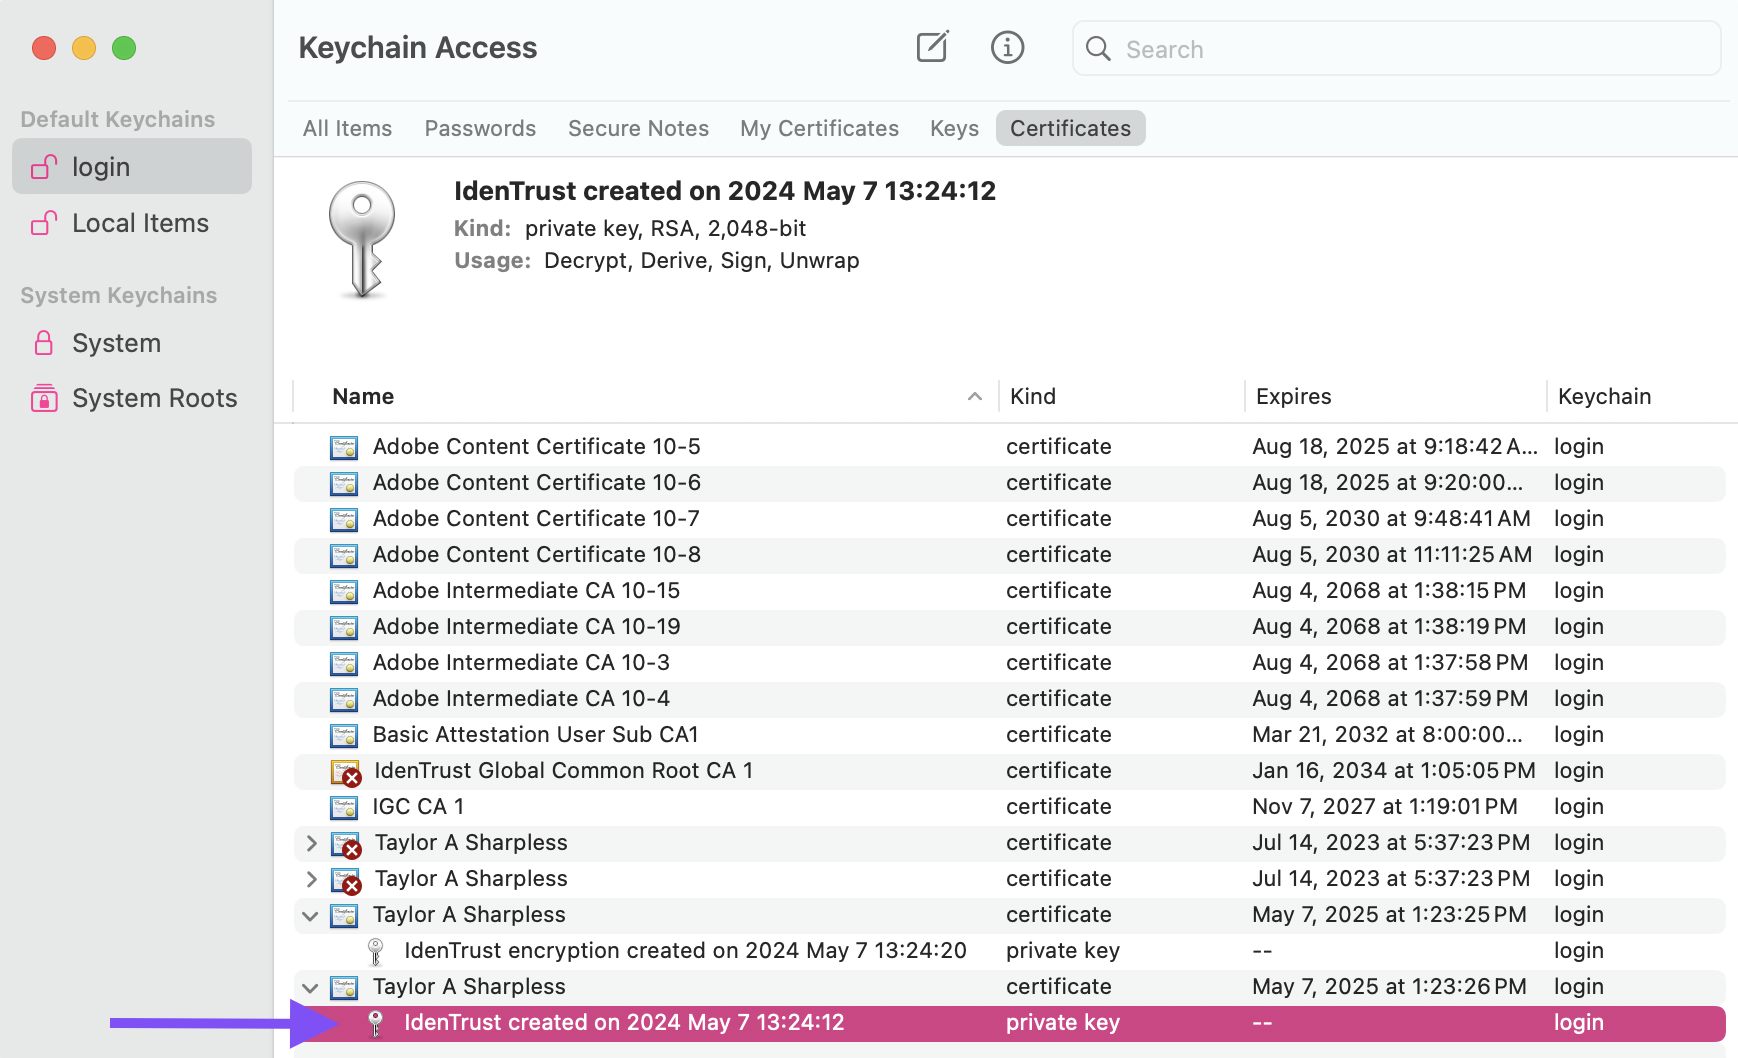The height and width of the screenshot is (1058, 1738).
Task: Click the IdenTrust Global Common Root CA 1 certificate icon
Action: pyautogui.click(x=345, y=772)
